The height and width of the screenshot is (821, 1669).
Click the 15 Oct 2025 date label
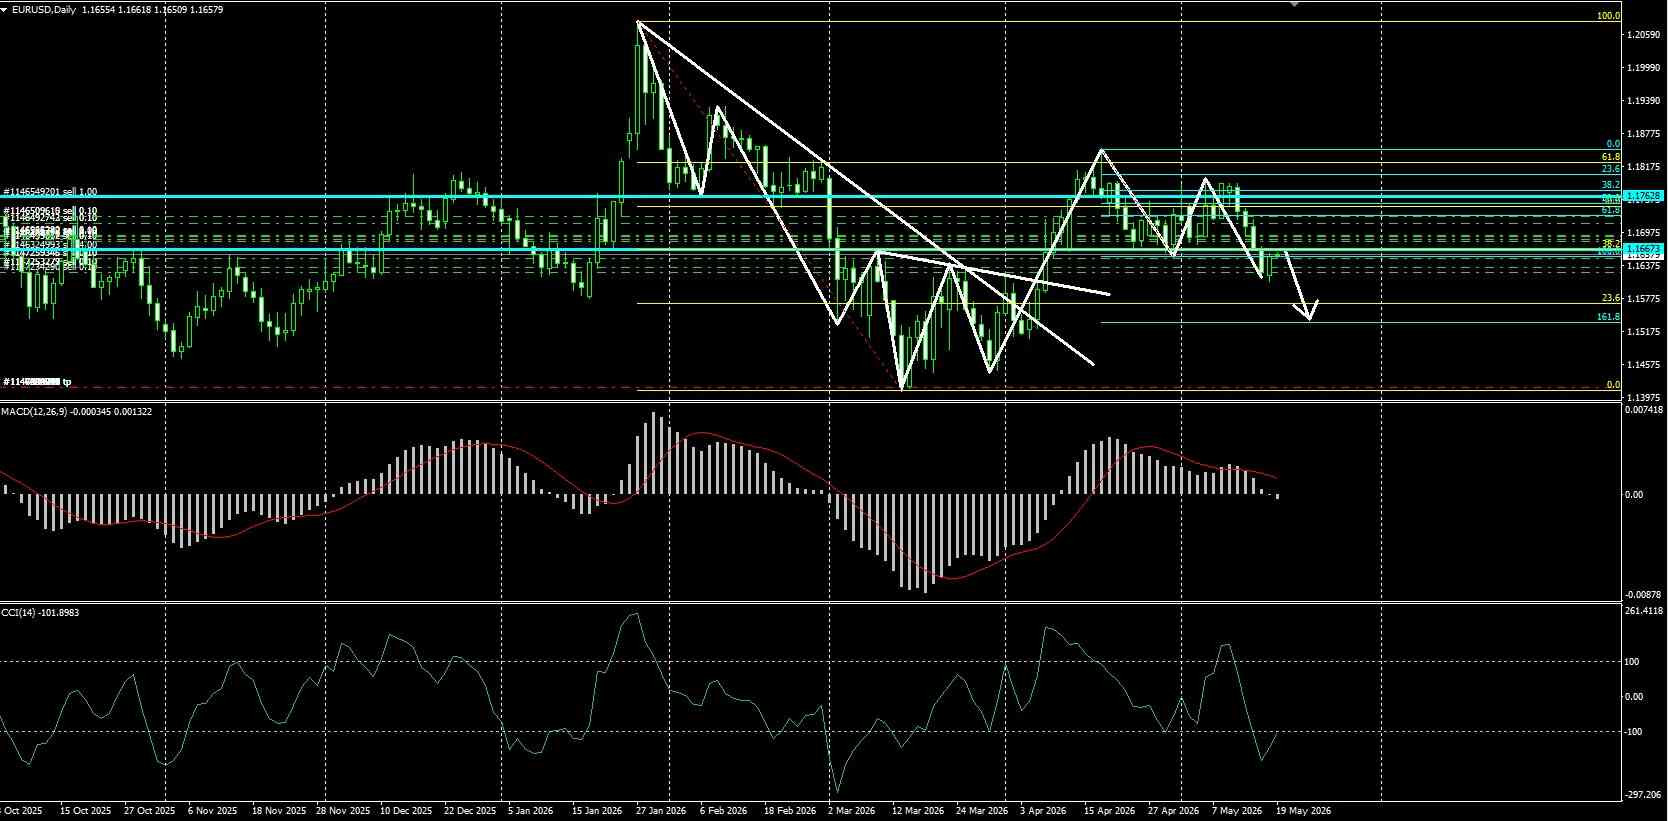[x=86, y=811]
